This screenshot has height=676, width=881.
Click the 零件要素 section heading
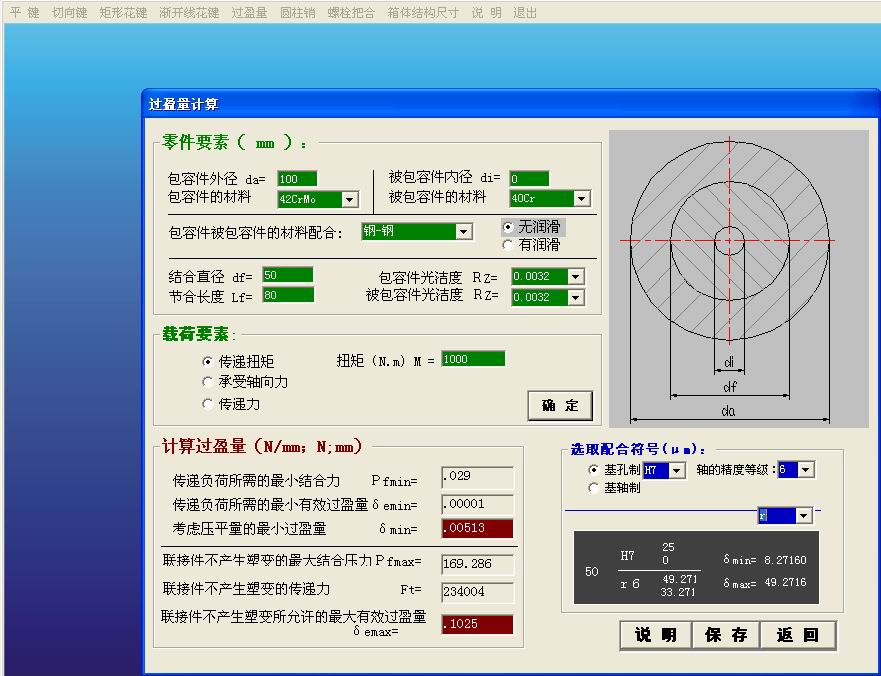(x=235, y=143)
